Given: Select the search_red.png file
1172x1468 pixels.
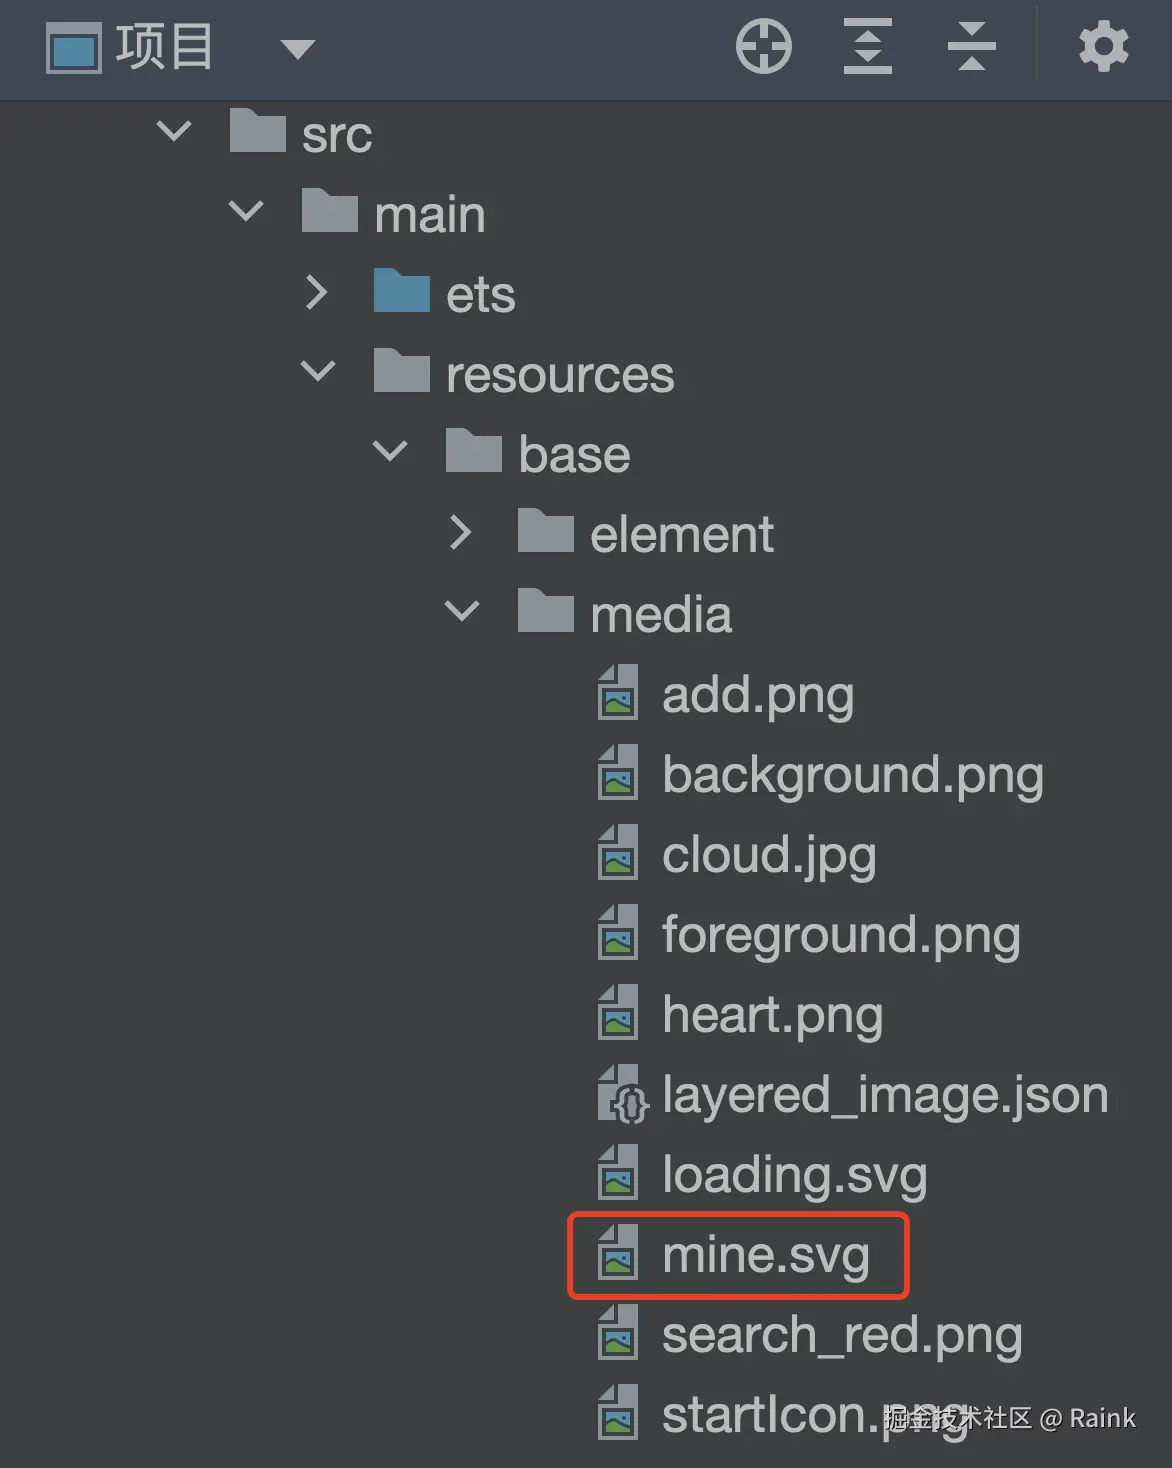Looking at the screenshot, I should click(841, 1335).
